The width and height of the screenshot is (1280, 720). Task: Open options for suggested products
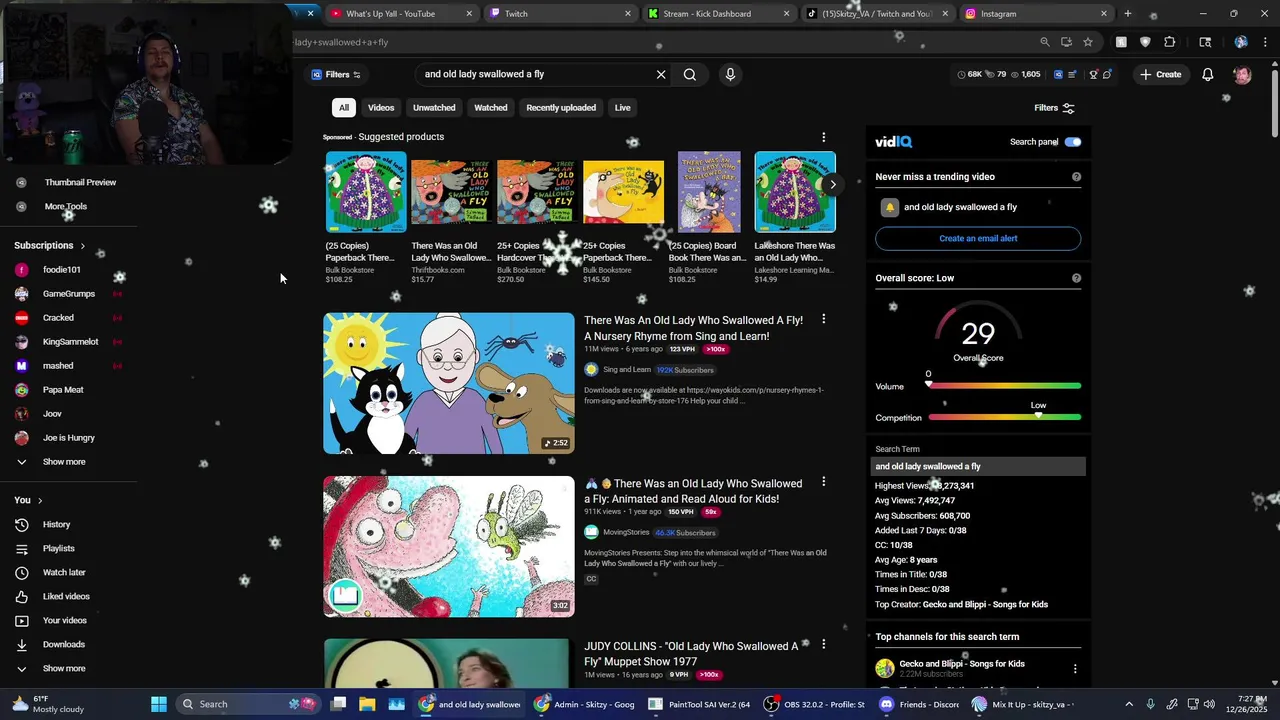(823, 137)
